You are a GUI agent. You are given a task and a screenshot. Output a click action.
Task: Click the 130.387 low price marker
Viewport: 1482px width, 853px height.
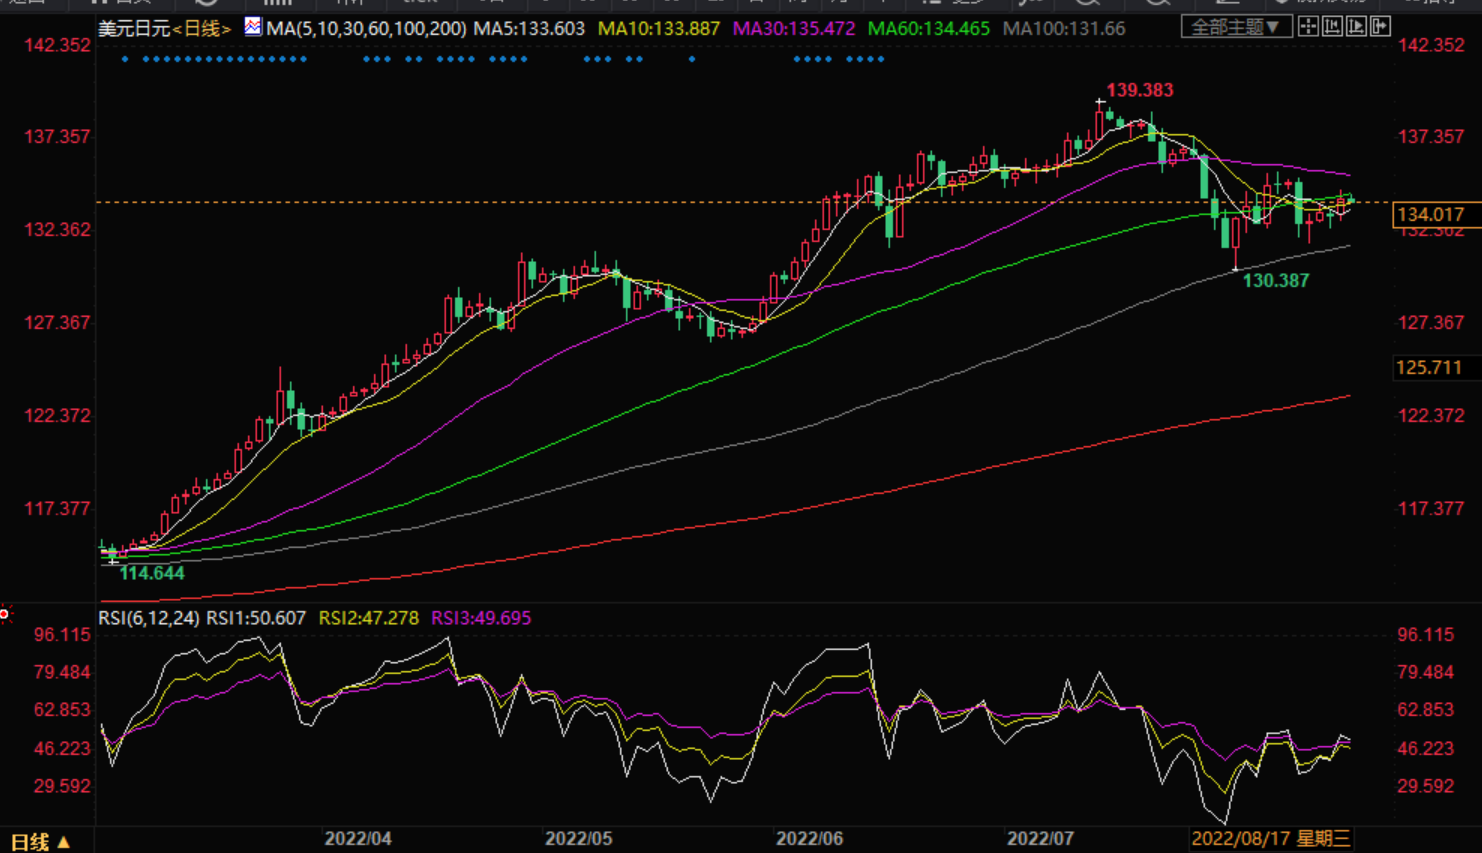1275,281
